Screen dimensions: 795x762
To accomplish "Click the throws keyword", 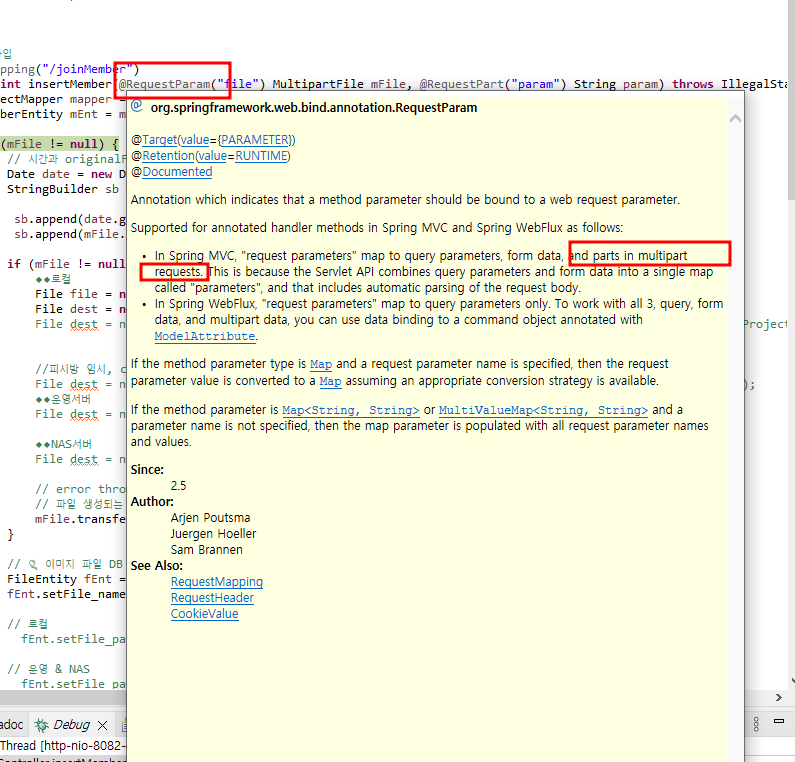I will click(693, 84).
